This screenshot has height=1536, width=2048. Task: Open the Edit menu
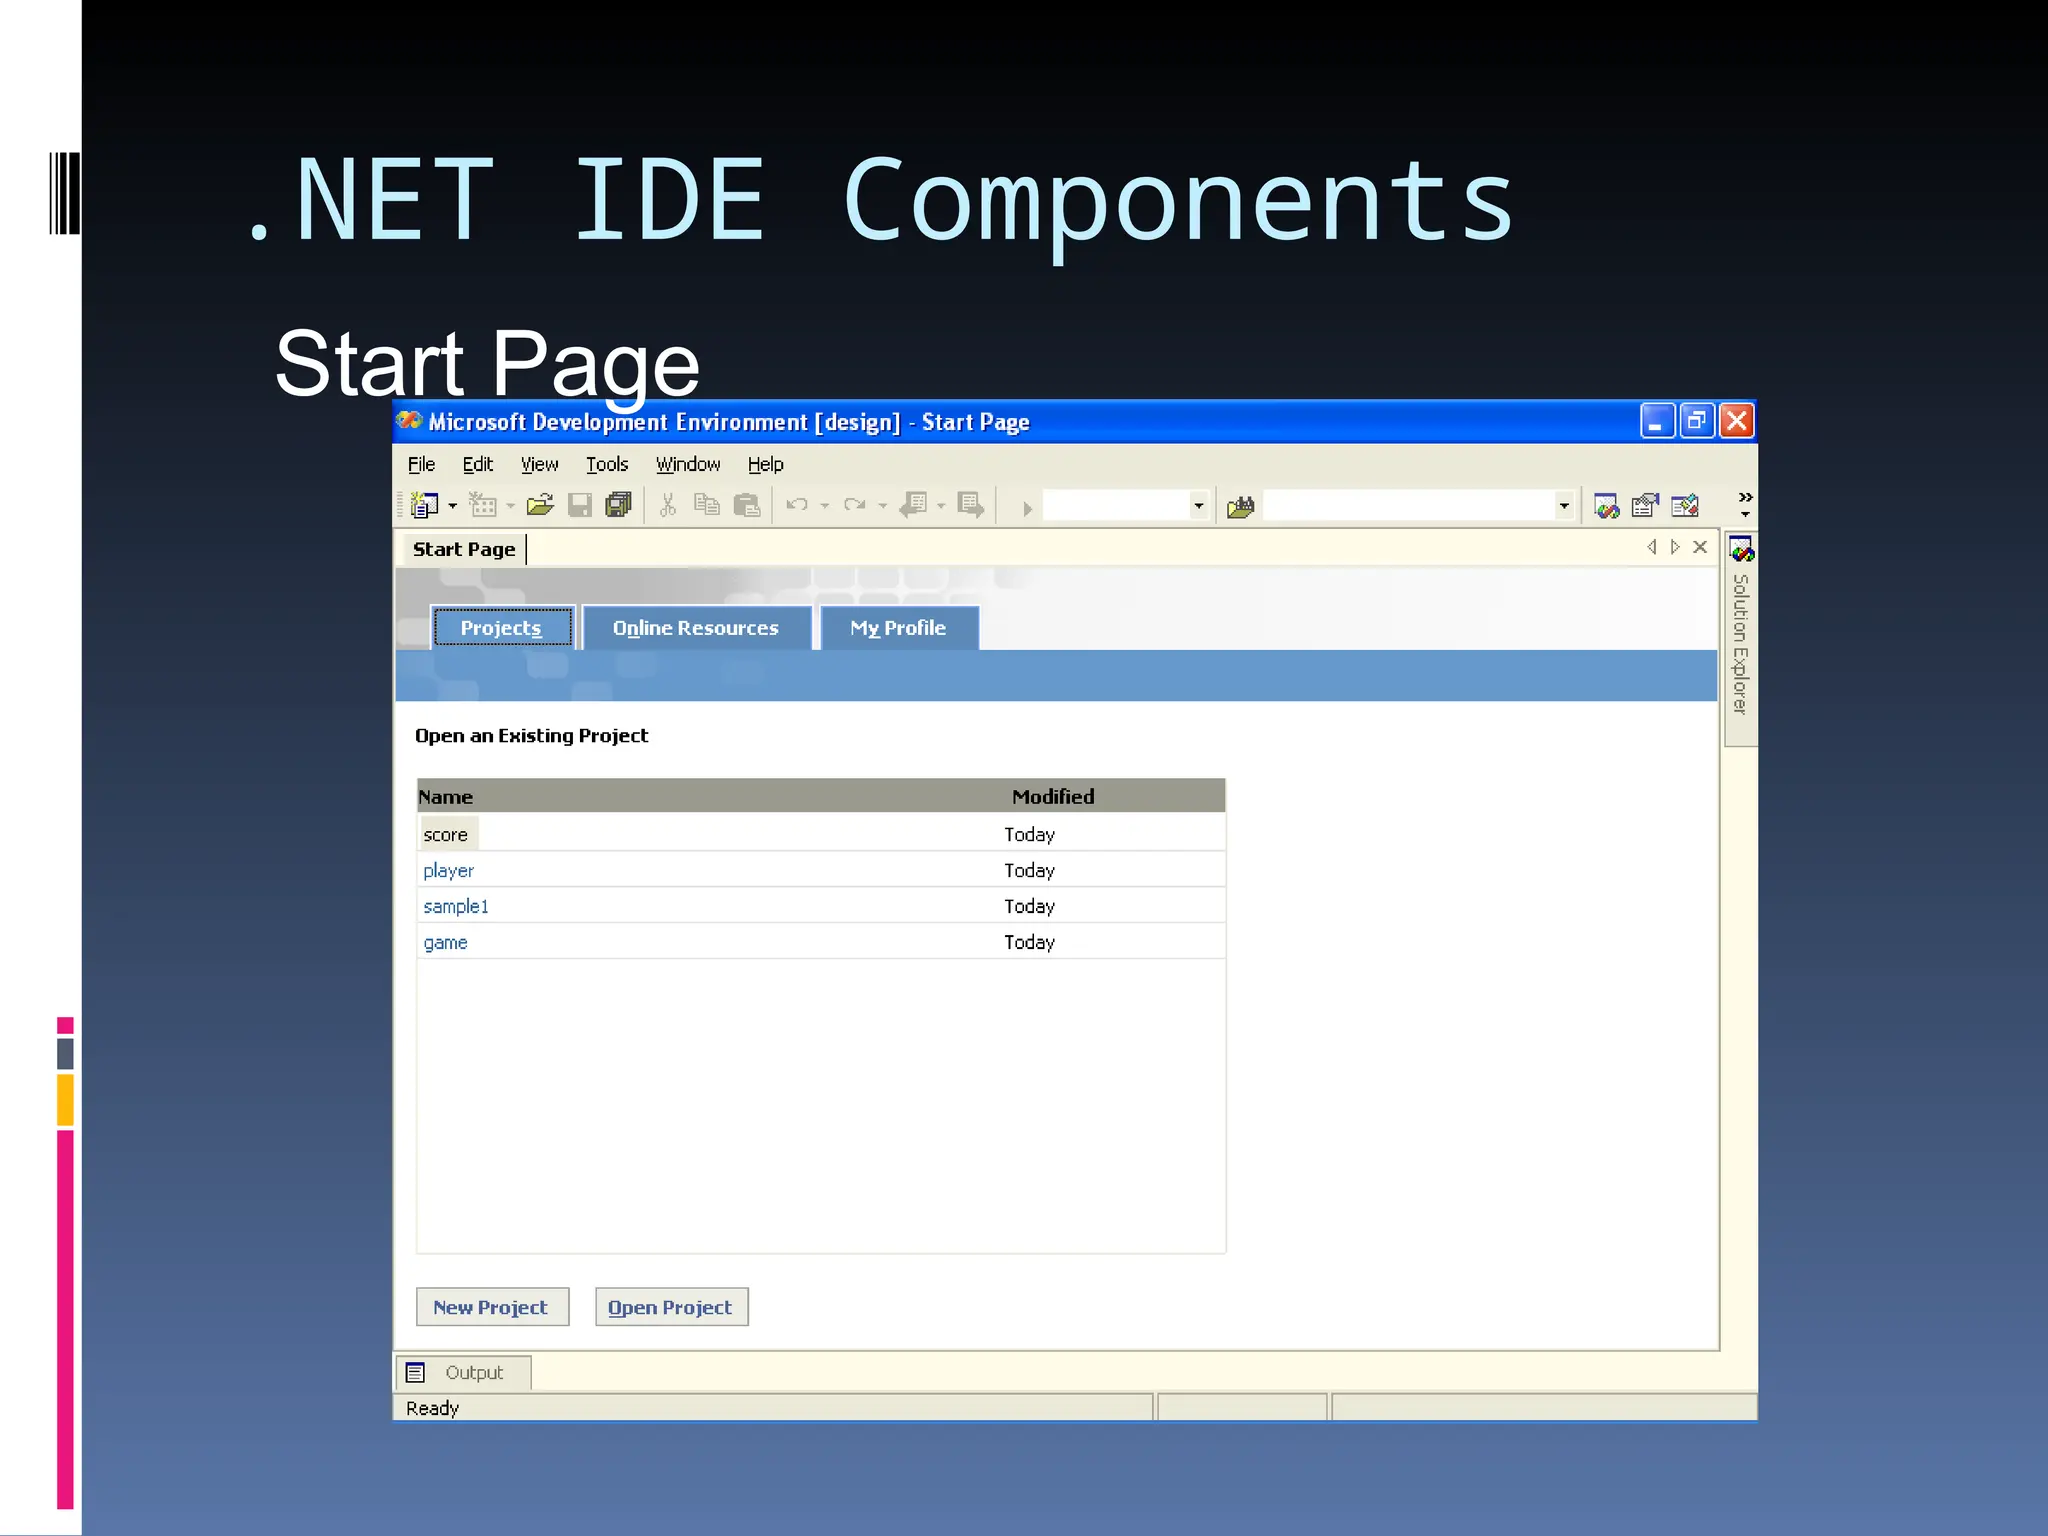(x=478, y=465)
